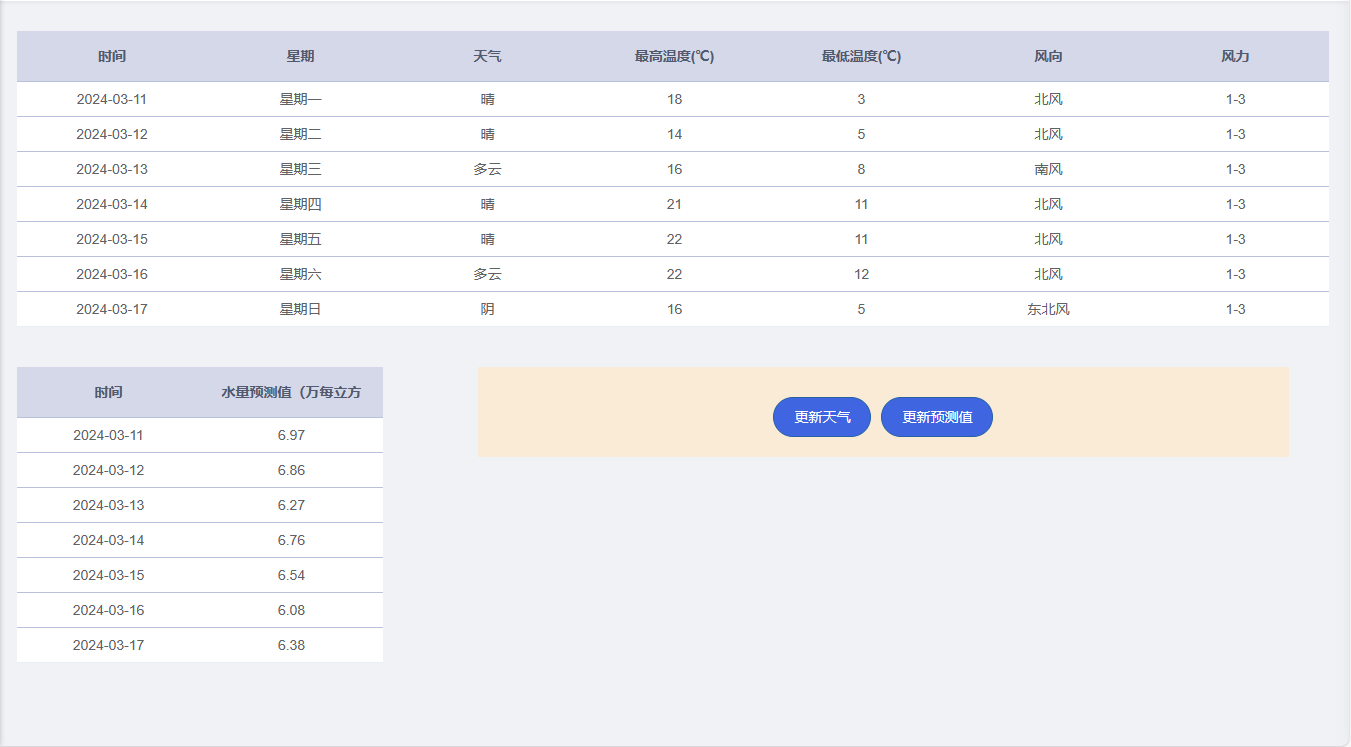Click the 天气 column header
This screenshot has width=1351, height=747.
click(487, 56)
